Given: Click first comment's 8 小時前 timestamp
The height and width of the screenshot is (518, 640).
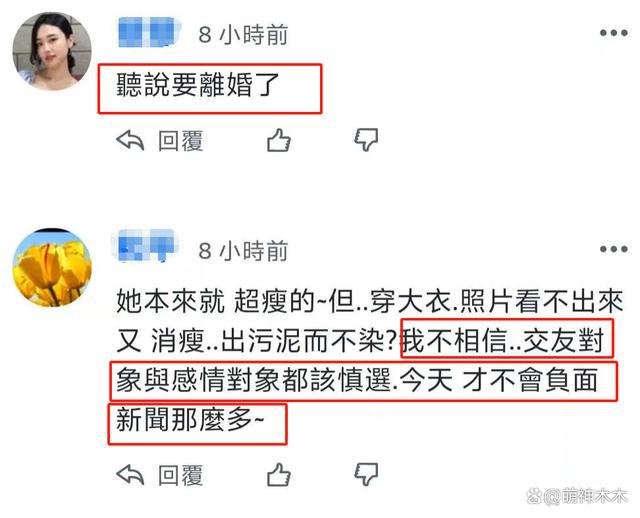Looking at the screenshot, I should [x=243, y=34].
